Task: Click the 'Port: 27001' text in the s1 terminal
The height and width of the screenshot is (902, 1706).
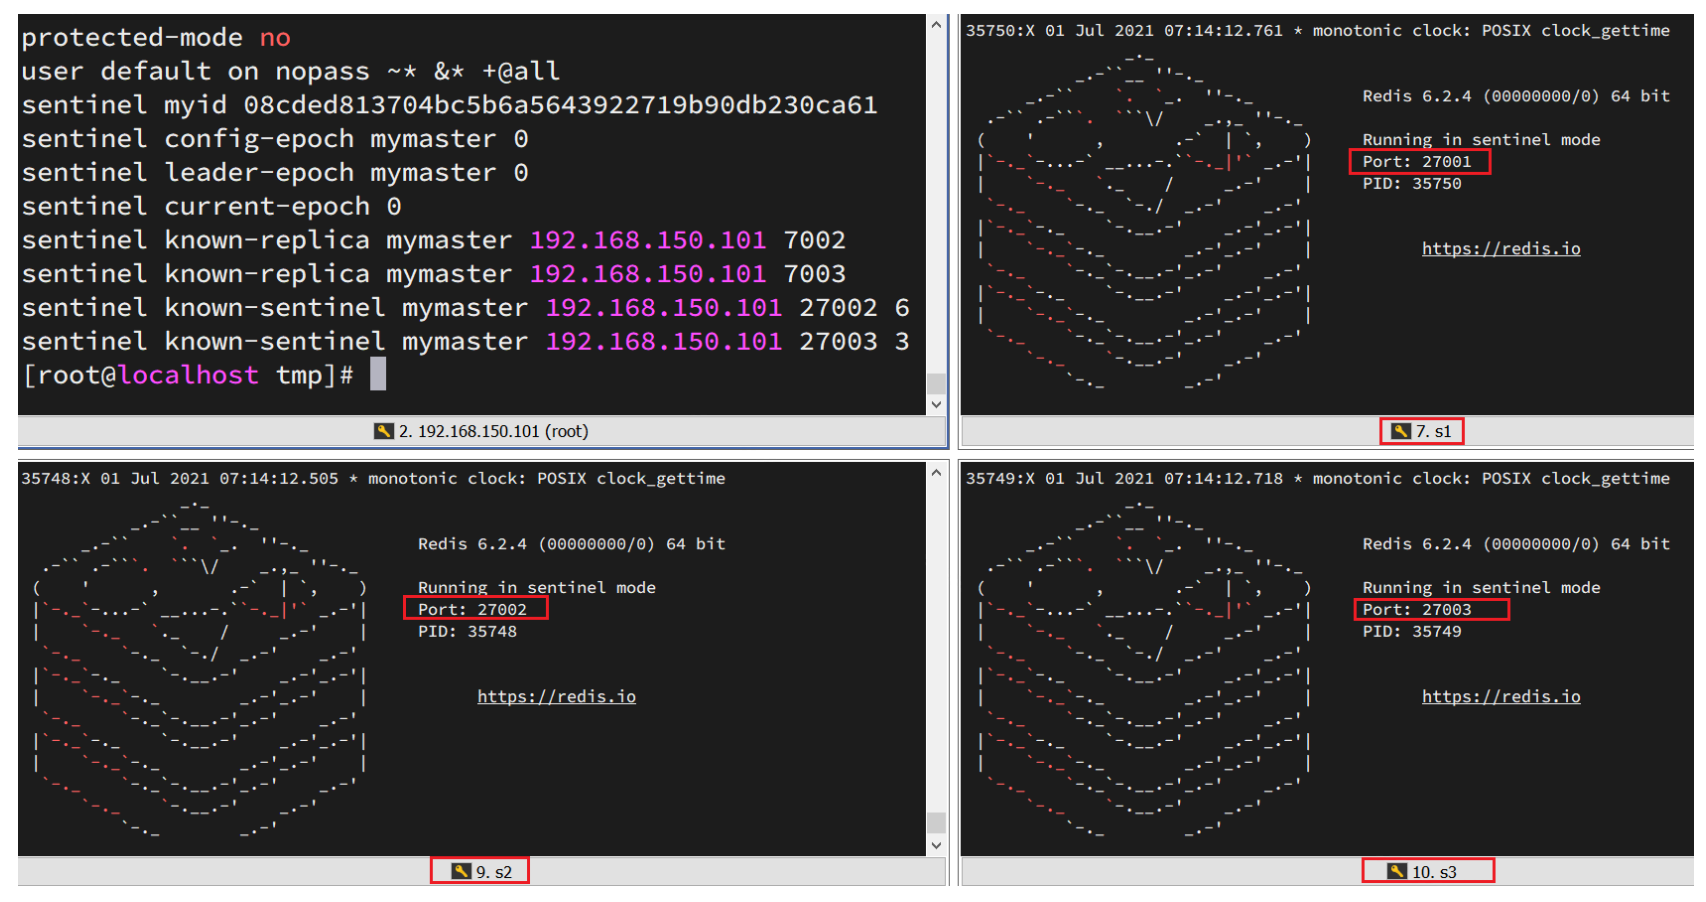Action: (1416, 162)
